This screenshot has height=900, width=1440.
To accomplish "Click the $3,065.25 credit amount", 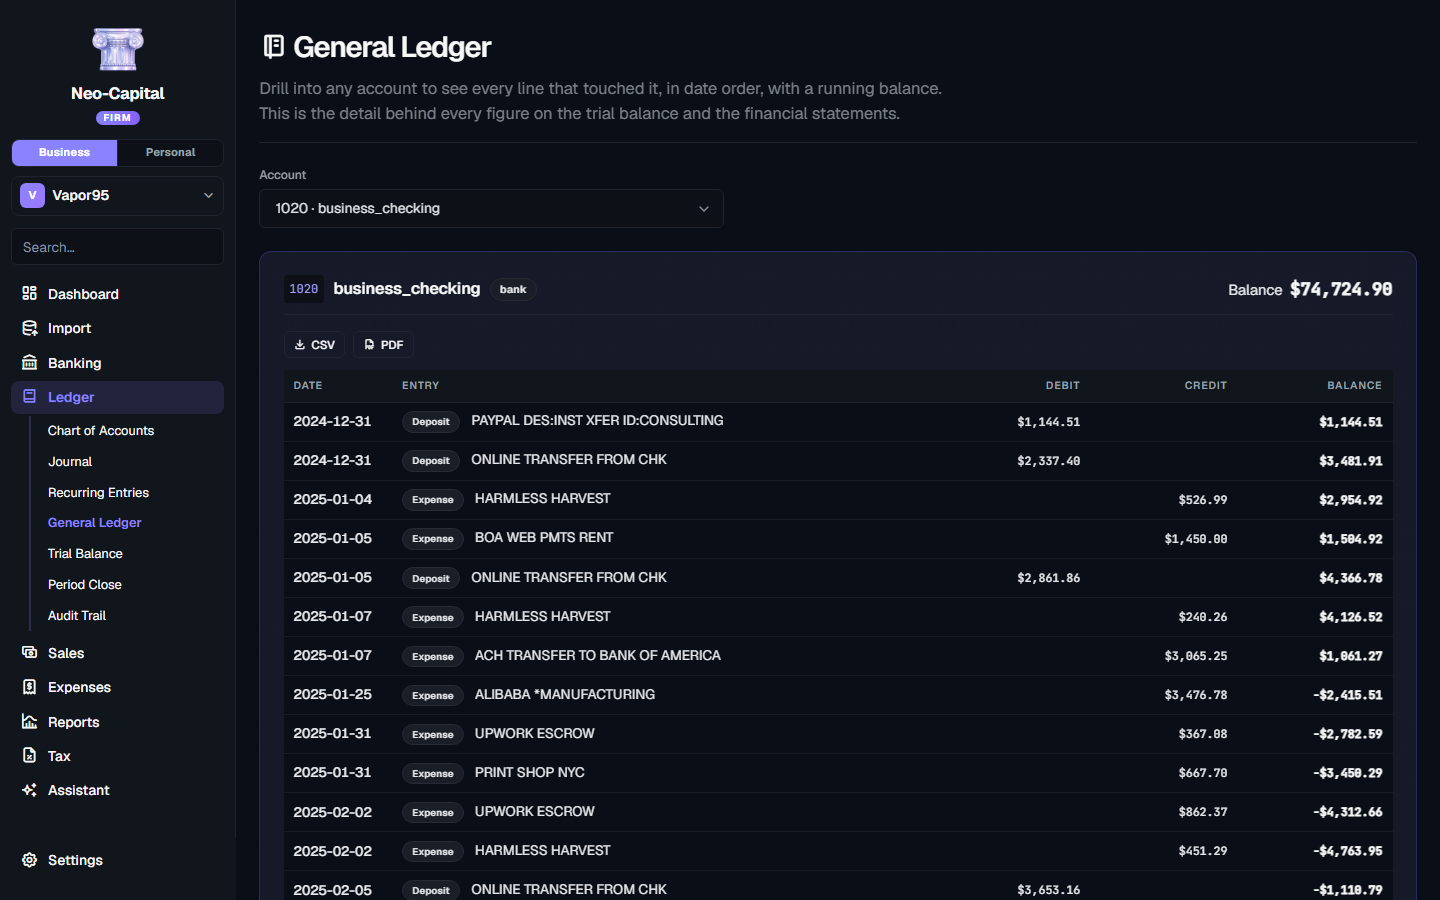I will pyautogui.click(x=1196, y=656).
